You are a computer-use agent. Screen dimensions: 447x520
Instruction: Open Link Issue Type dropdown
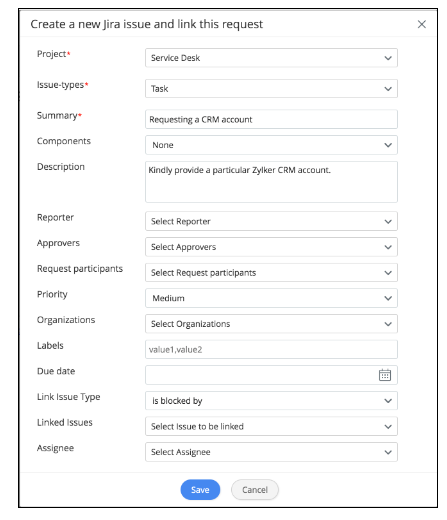pyautogui.click(x=271, y=401)
